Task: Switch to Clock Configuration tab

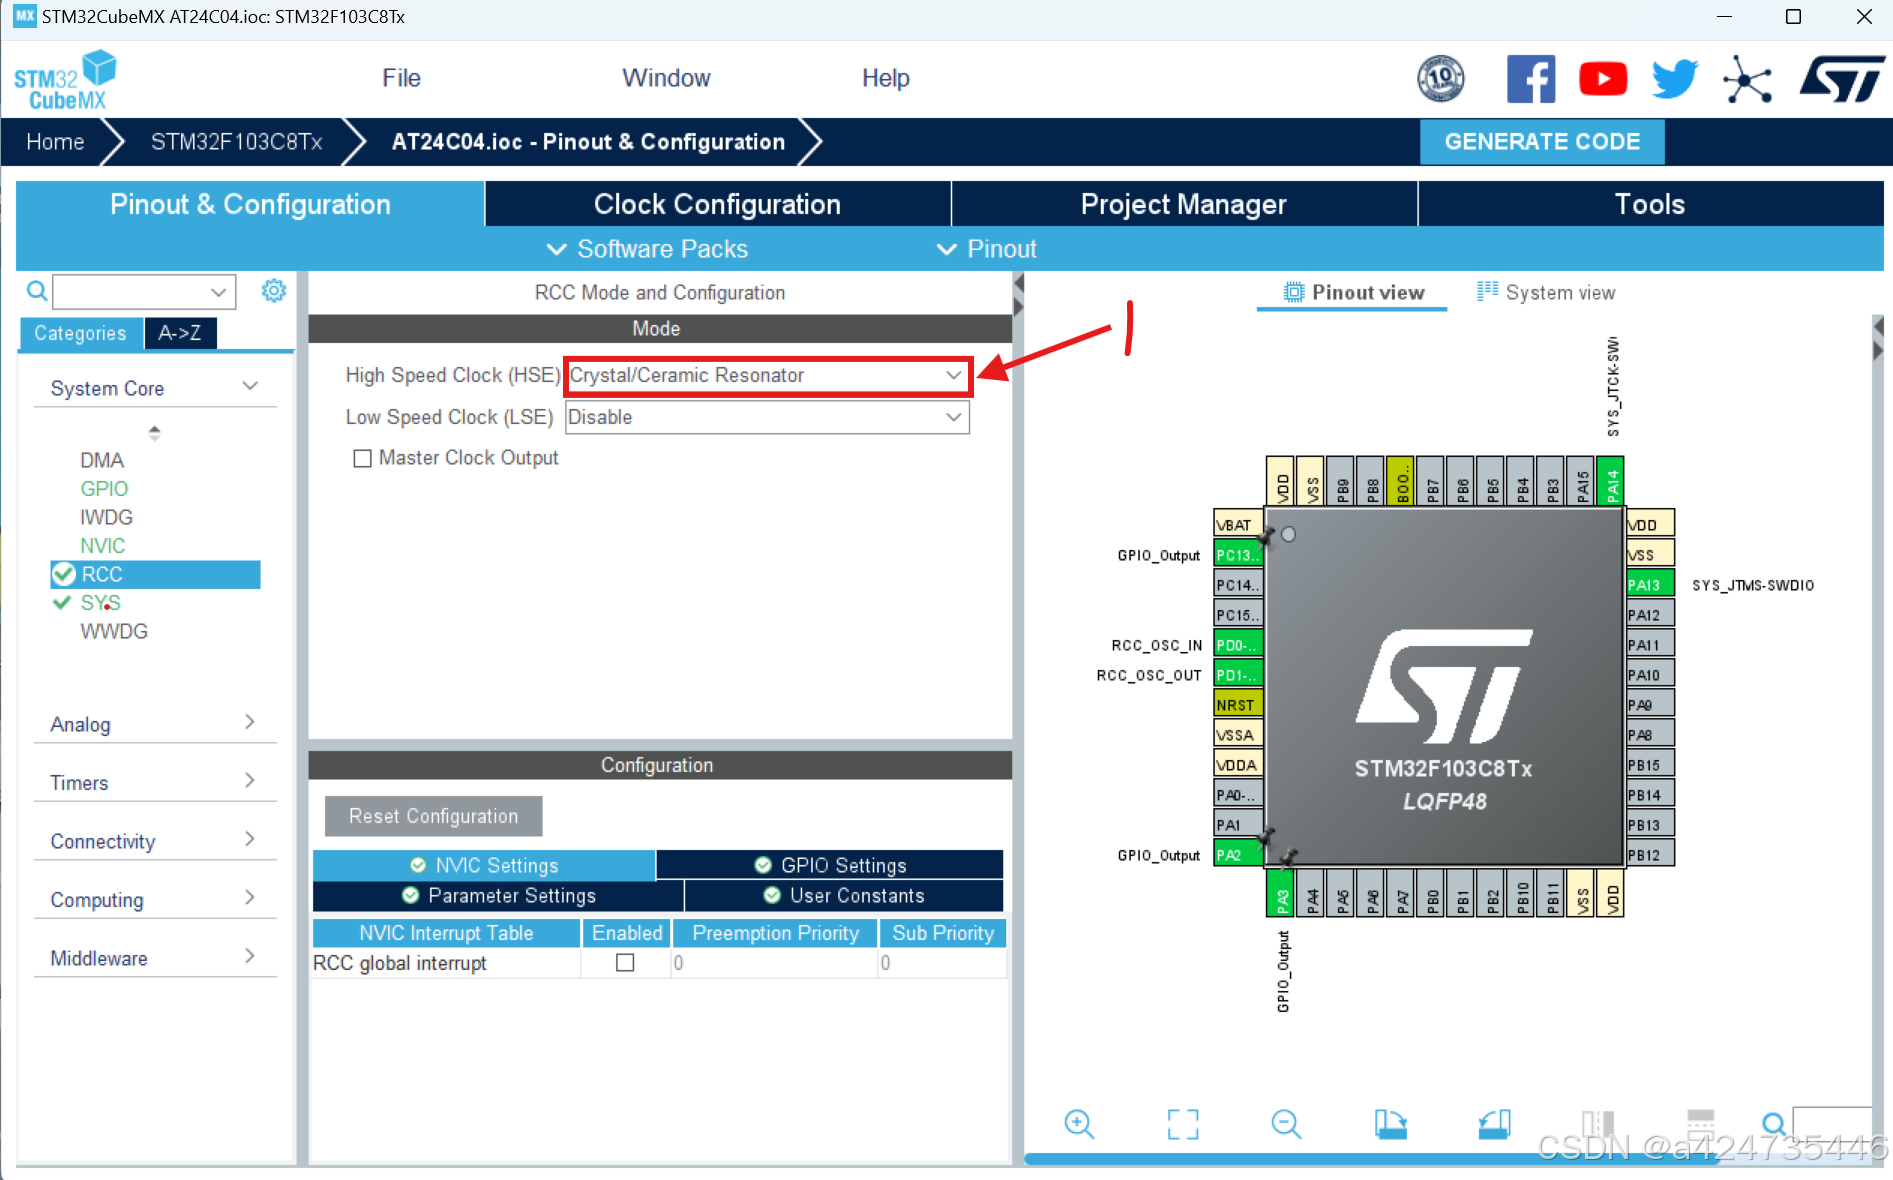Action: pos(717,204)
